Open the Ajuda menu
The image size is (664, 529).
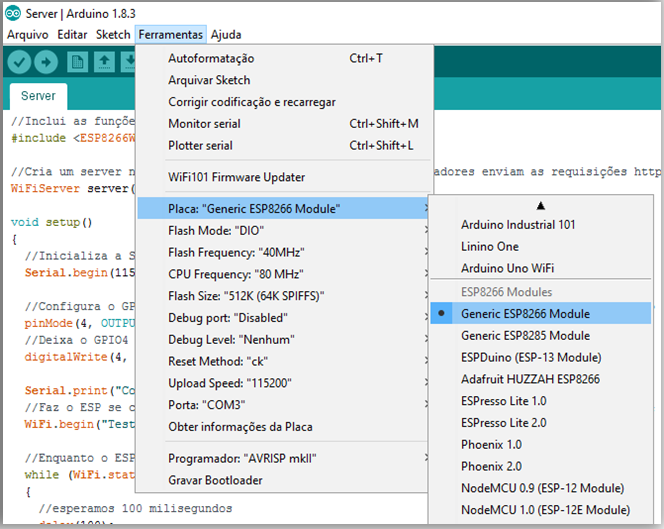tap(226, 35)
